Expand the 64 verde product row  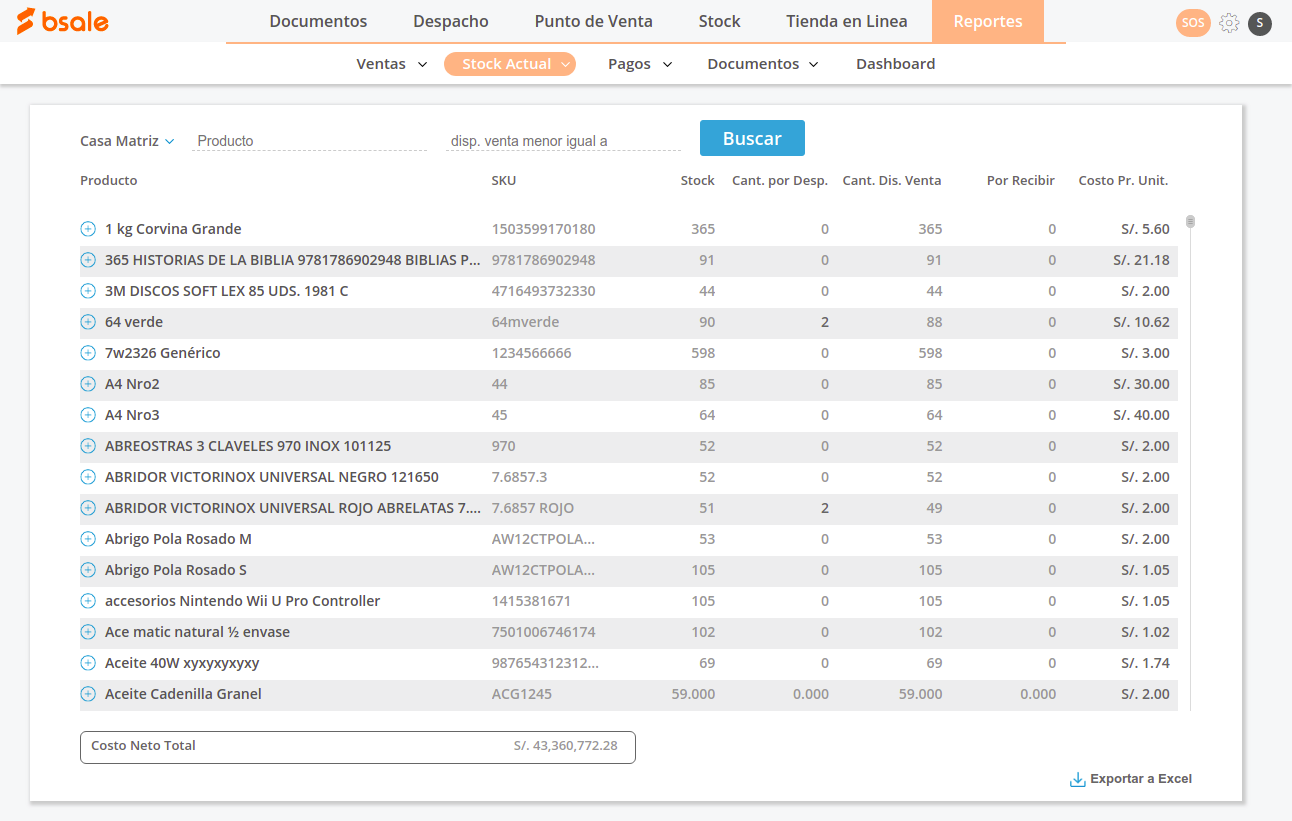point(87,321)
